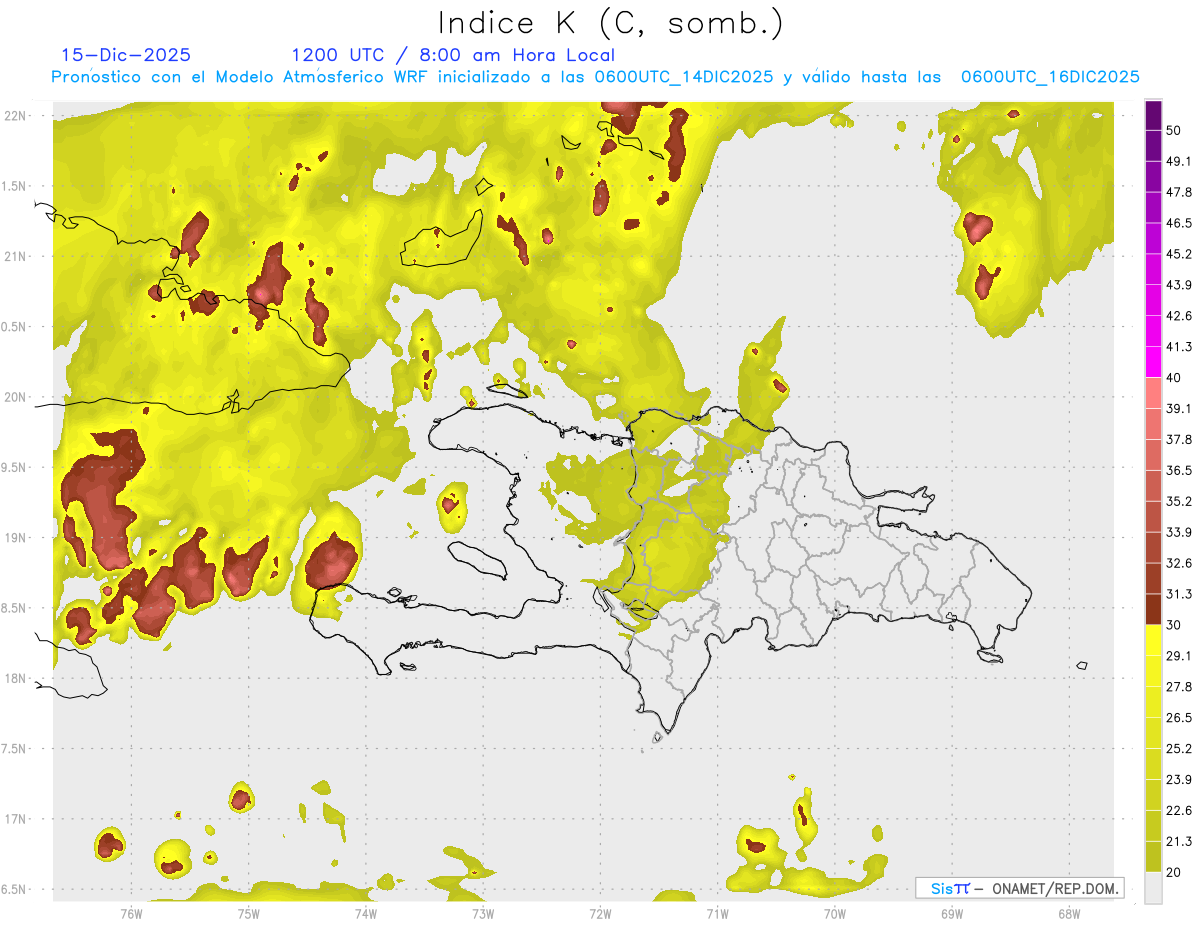Click legend value 25.2

click(1179, 749)
